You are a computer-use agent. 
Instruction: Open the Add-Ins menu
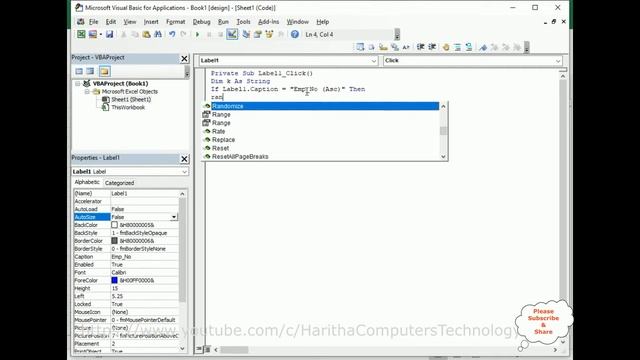pyautogui.click(x=269, y=22)
